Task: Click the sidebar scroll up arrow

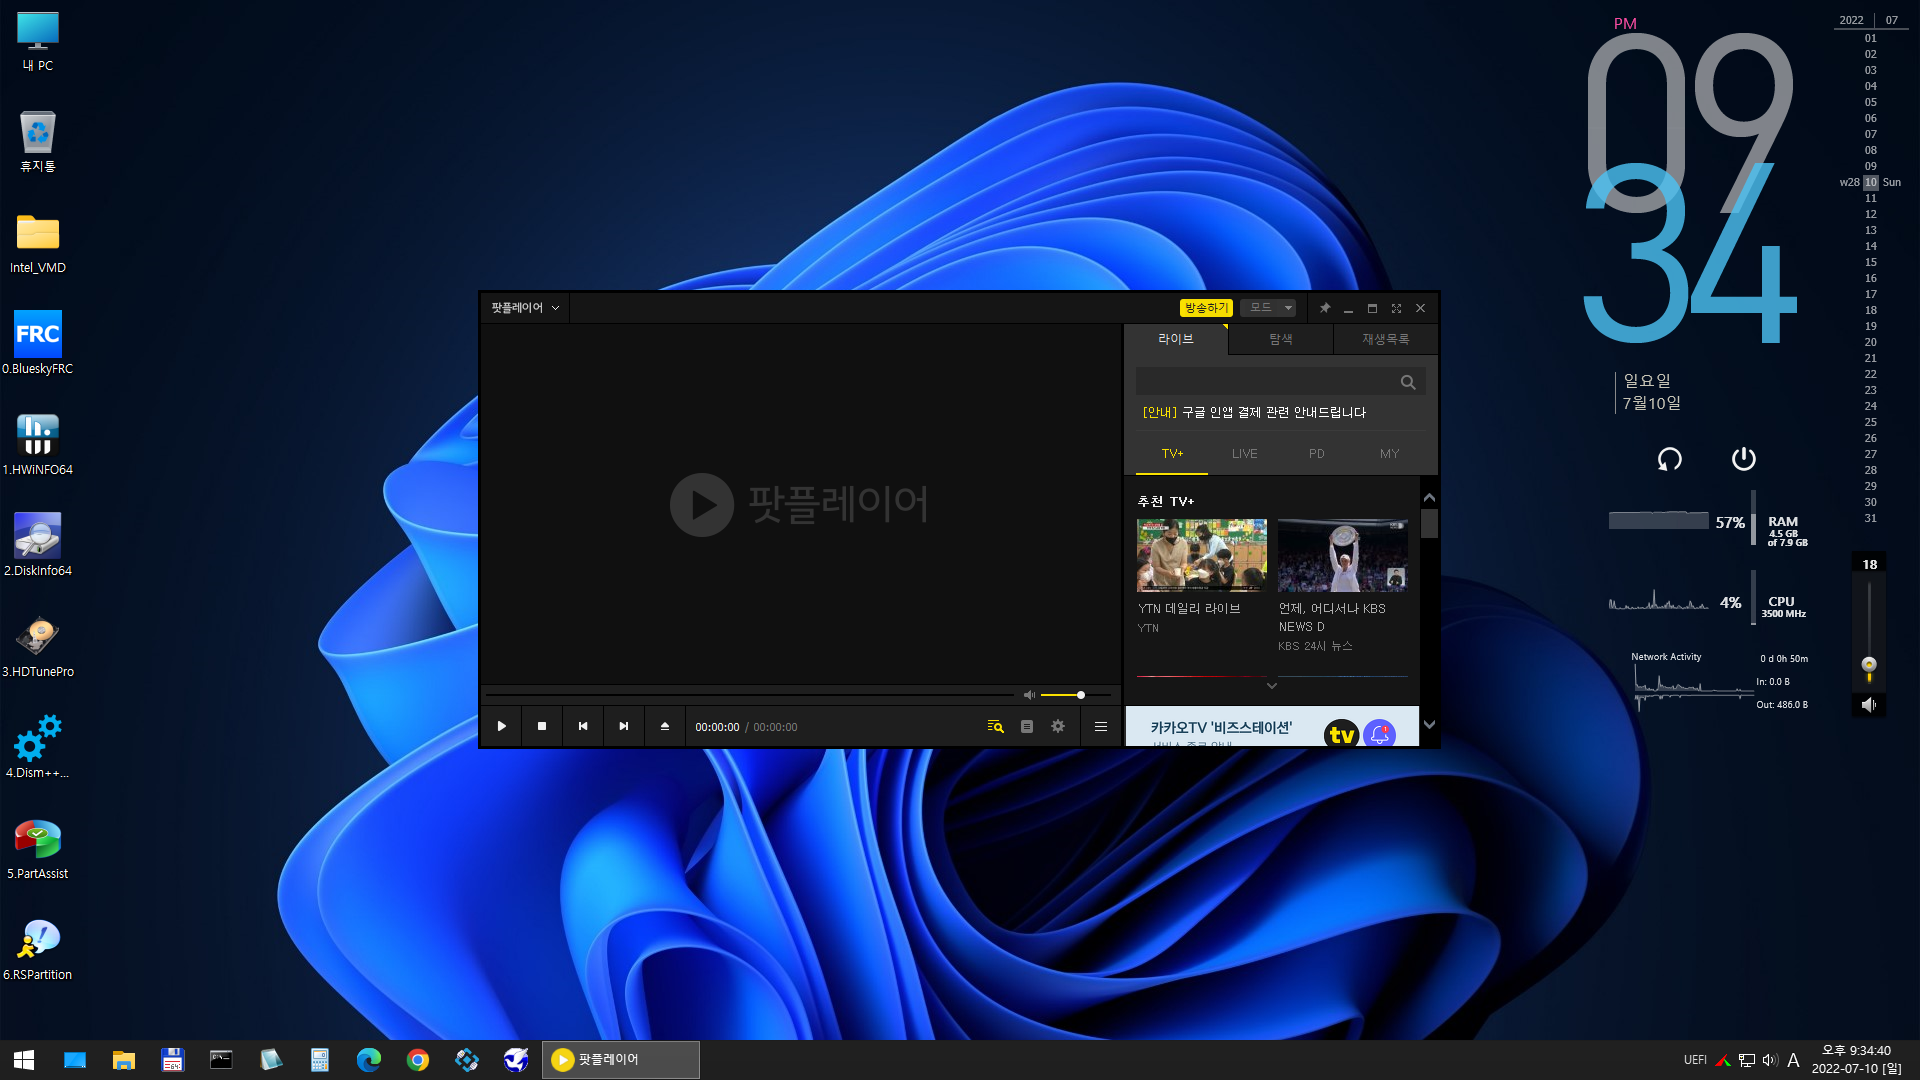Action: [1429, 497]
